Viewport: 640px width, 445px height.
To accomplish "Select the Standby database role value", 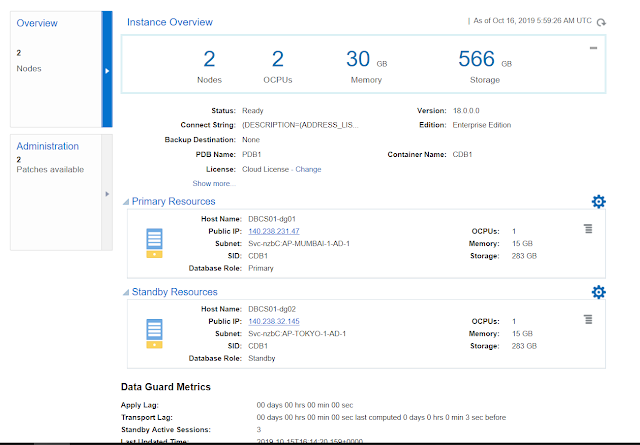I will (262, 358).
